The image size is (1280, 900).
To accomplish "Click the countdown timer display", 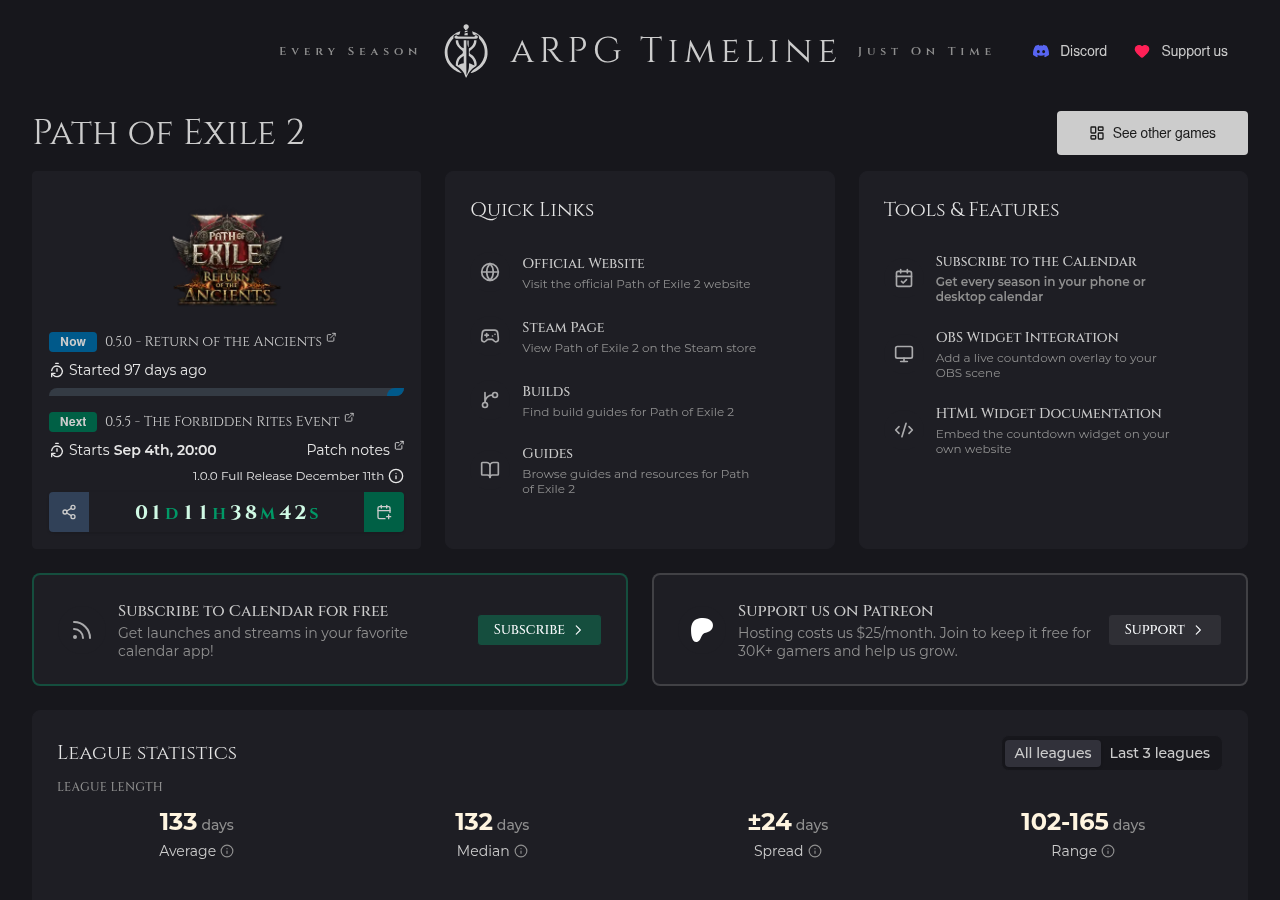I will coord(227,513).
